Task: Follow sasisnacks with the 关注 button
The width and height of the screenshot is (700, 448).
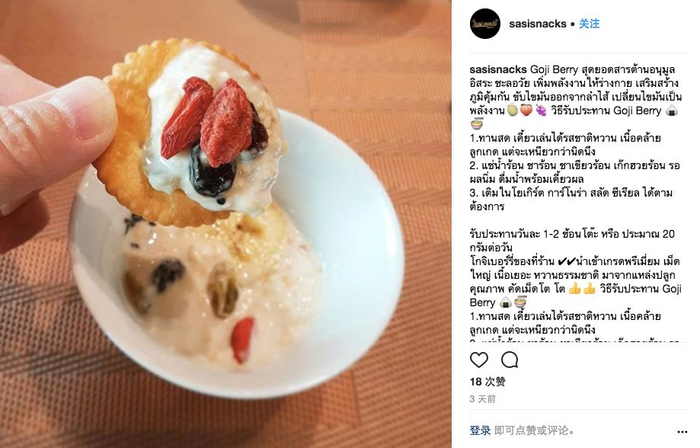Action: coord(589,24)
